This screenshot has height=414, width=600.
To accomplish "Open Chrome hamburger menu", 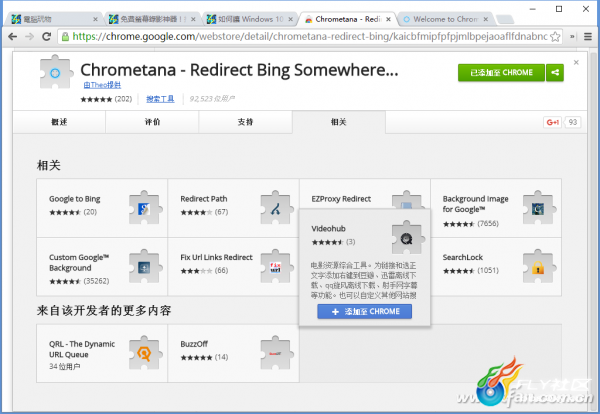I will coord(588,37).
